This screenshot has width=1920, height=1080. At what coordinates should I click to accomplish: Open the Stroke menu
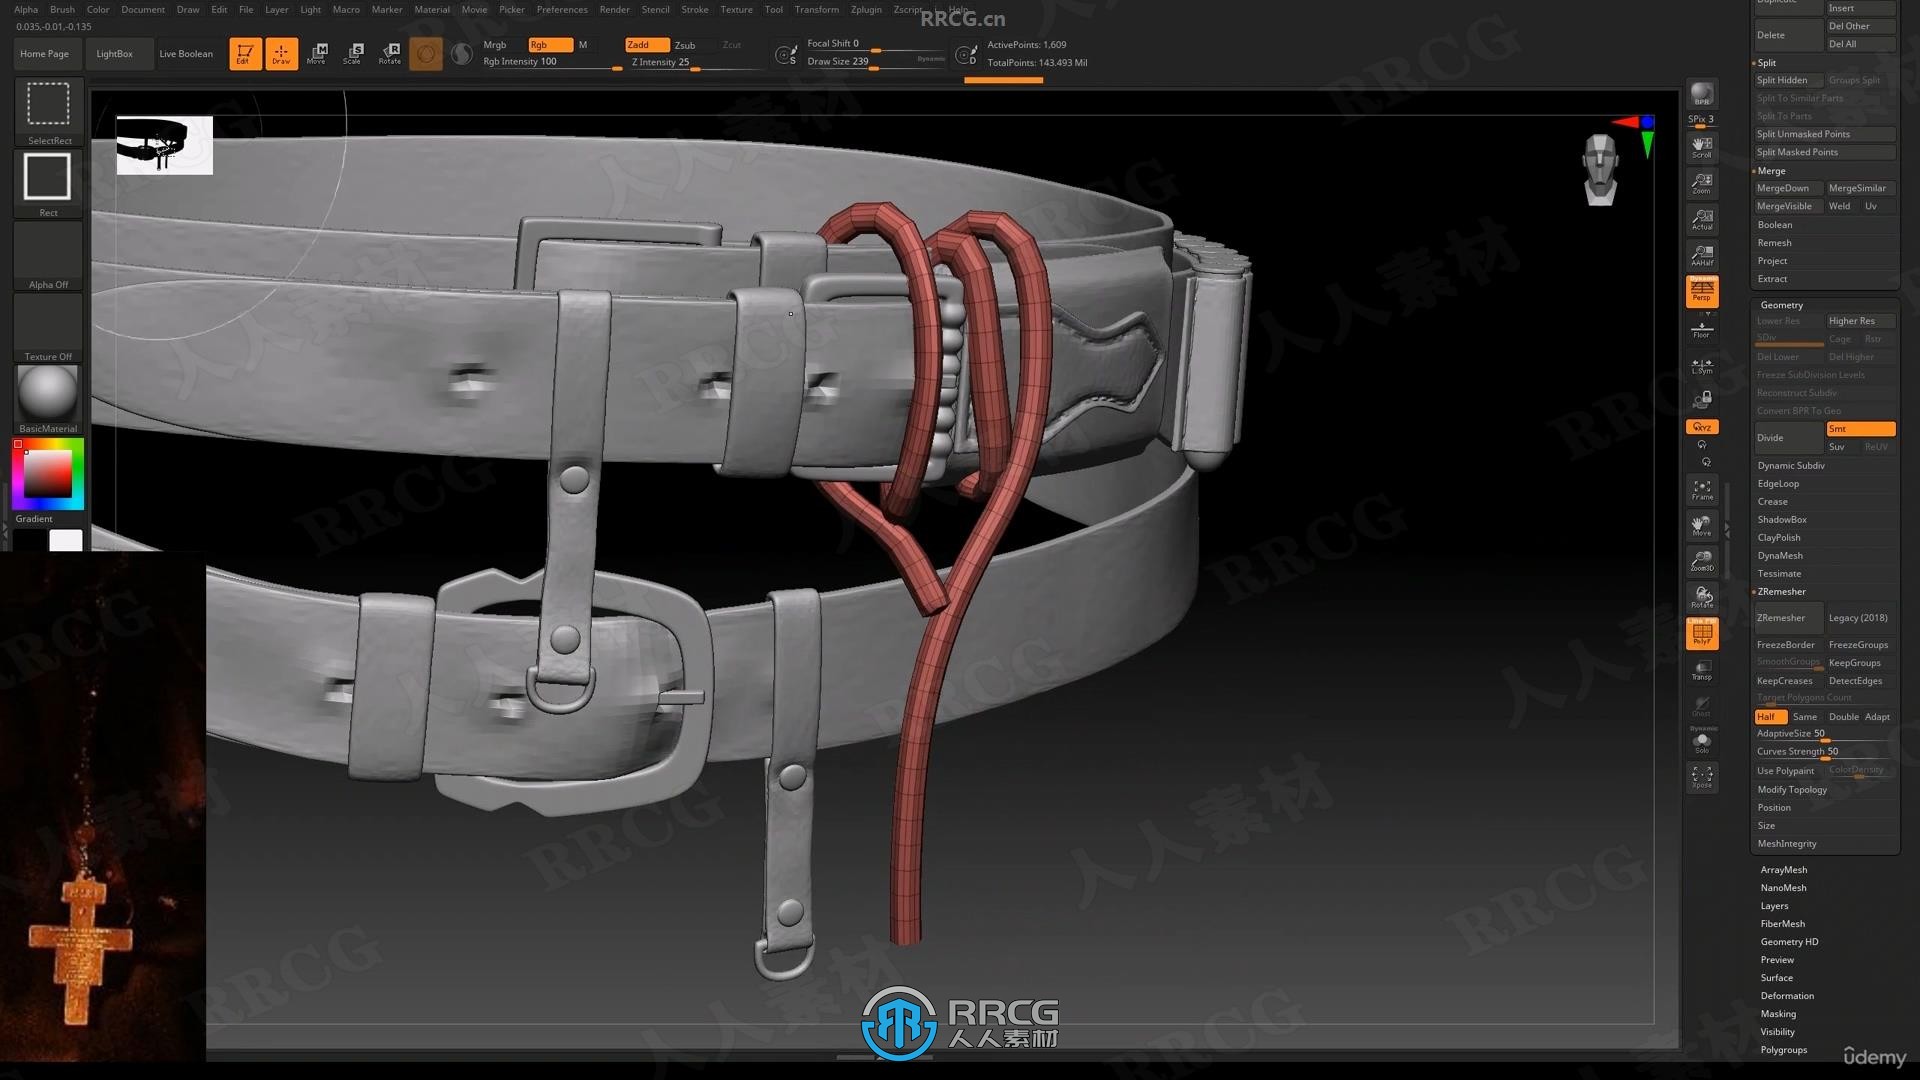(694, 9)
